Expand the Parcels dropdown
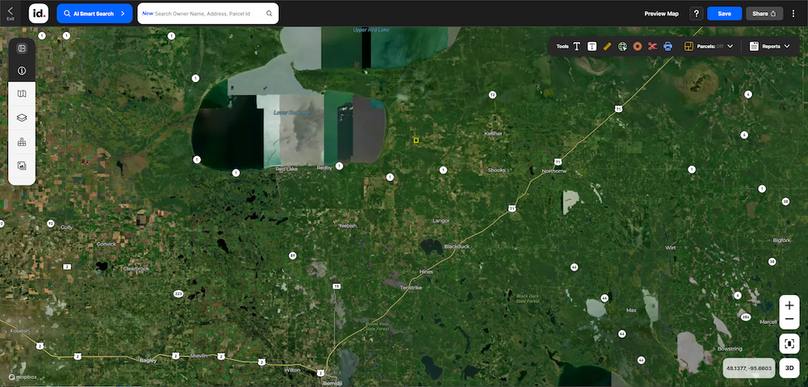This screenshot has height=387, width=808. [x=730, y=46]
